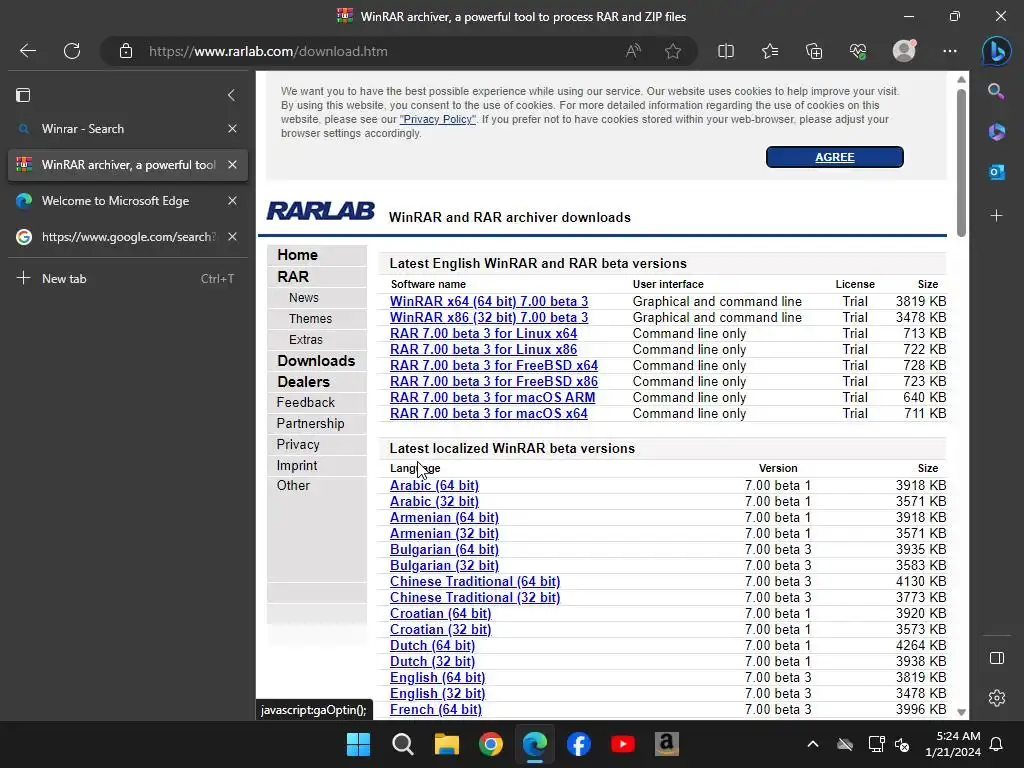This screenshot has width=1024, height=768.
Task: Add this page to favorites star
Action: pyautogui.click(x=673, y=51)
